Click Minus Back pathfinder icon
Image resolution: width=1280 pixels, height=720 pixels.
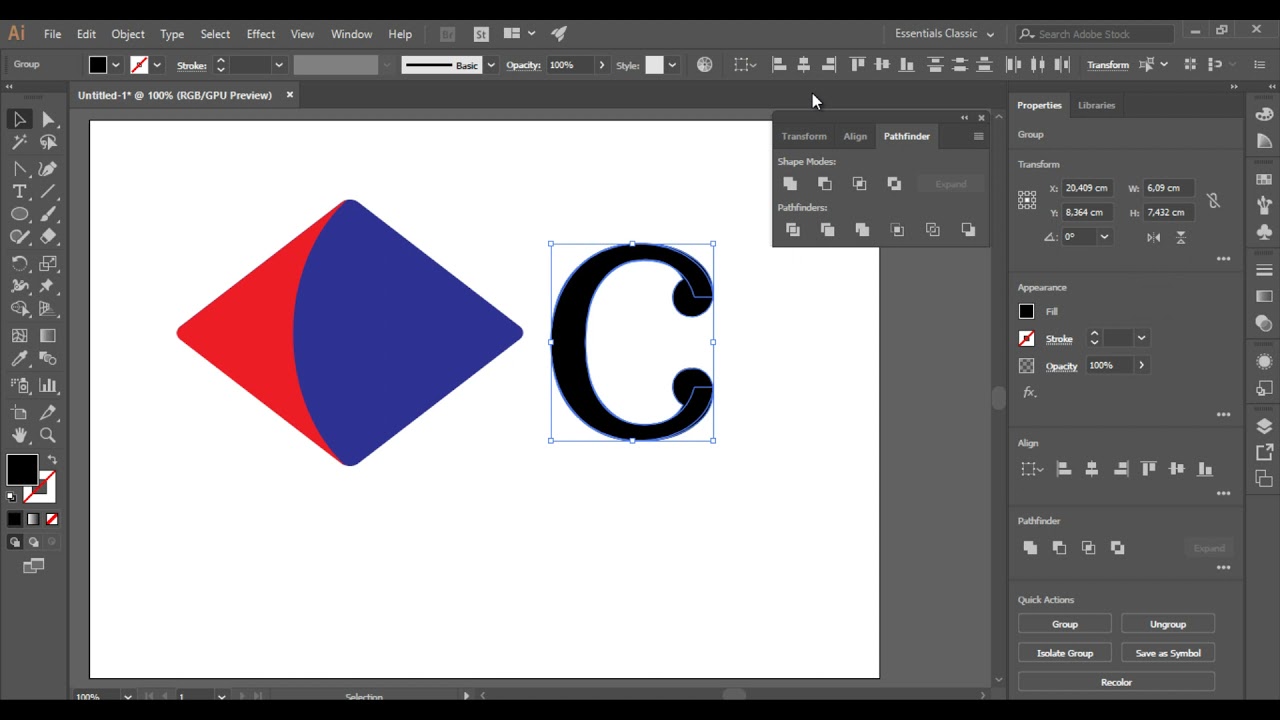(x=968, y=229)
